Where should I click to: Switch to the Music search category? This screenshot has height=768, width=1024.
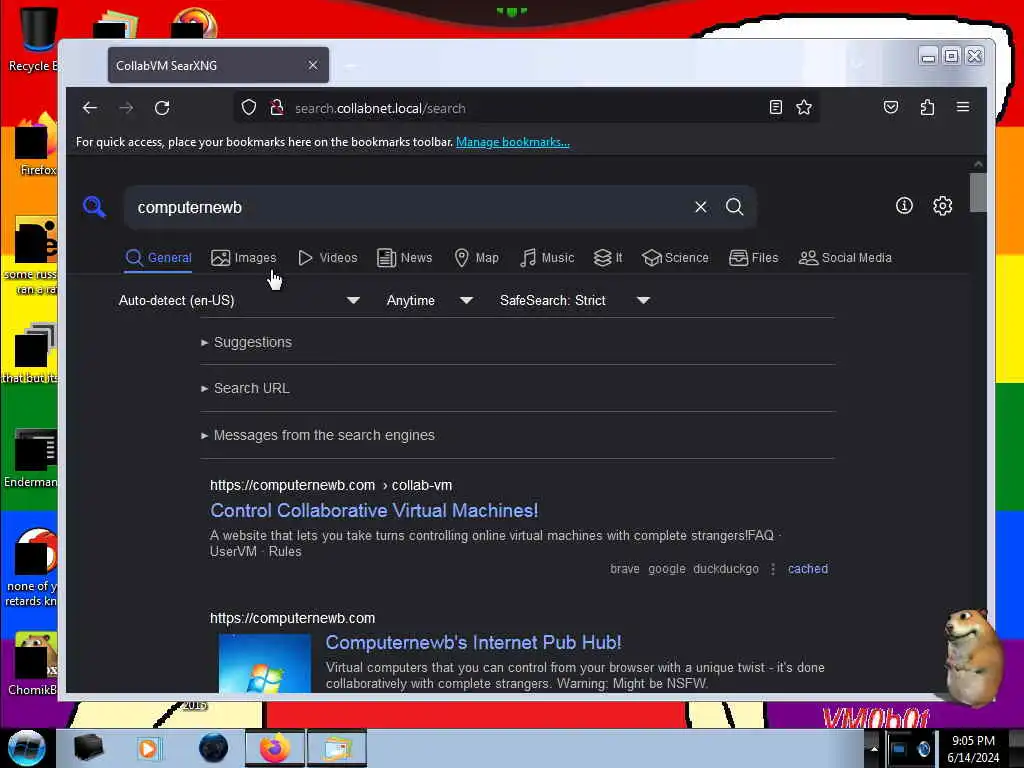[x=547, y=258]
